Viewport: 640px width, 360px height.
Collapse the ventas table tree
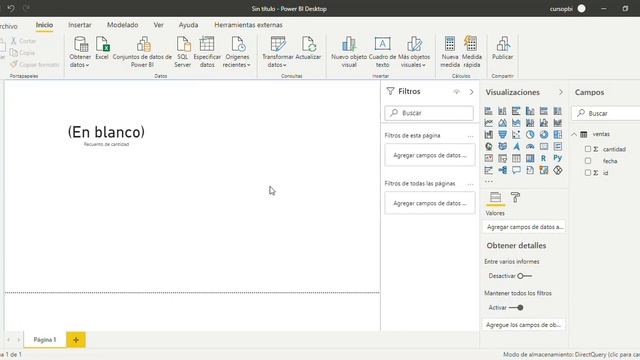pyautogui.click(x=574, y=134)
